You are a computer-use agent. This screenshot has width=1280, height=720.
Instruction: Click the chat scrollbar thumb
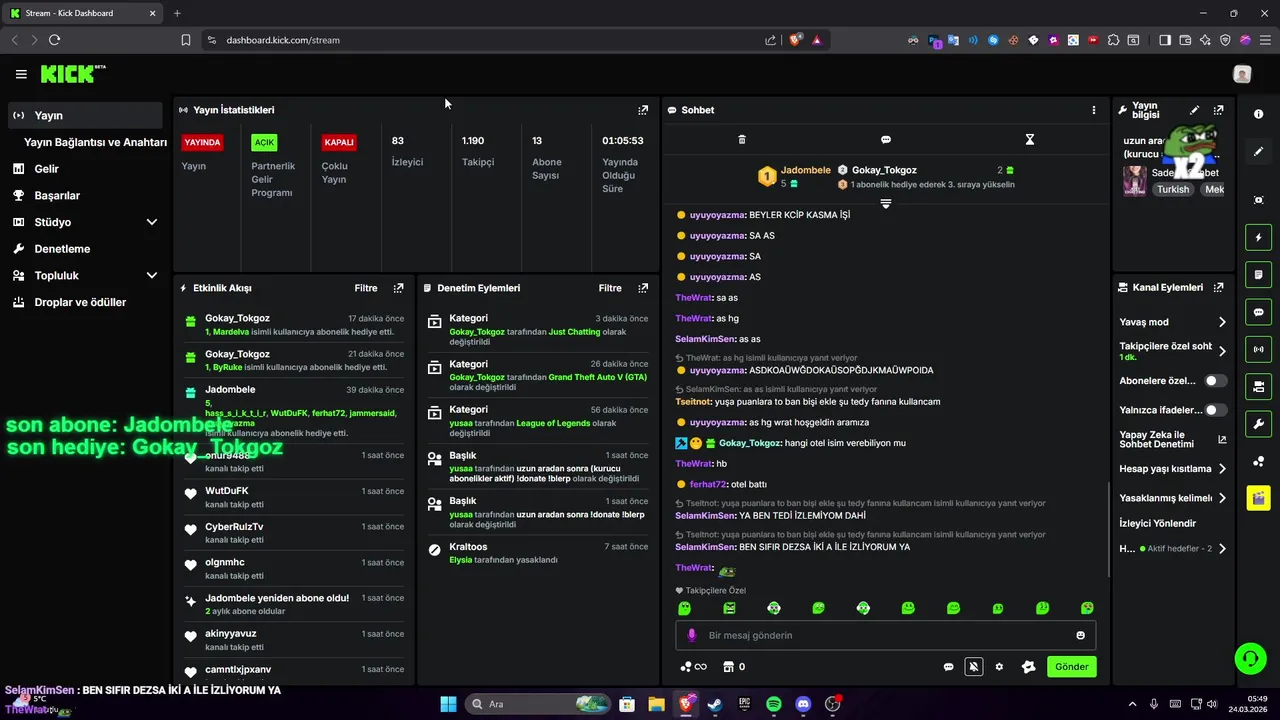click(x=1108, y=530)
